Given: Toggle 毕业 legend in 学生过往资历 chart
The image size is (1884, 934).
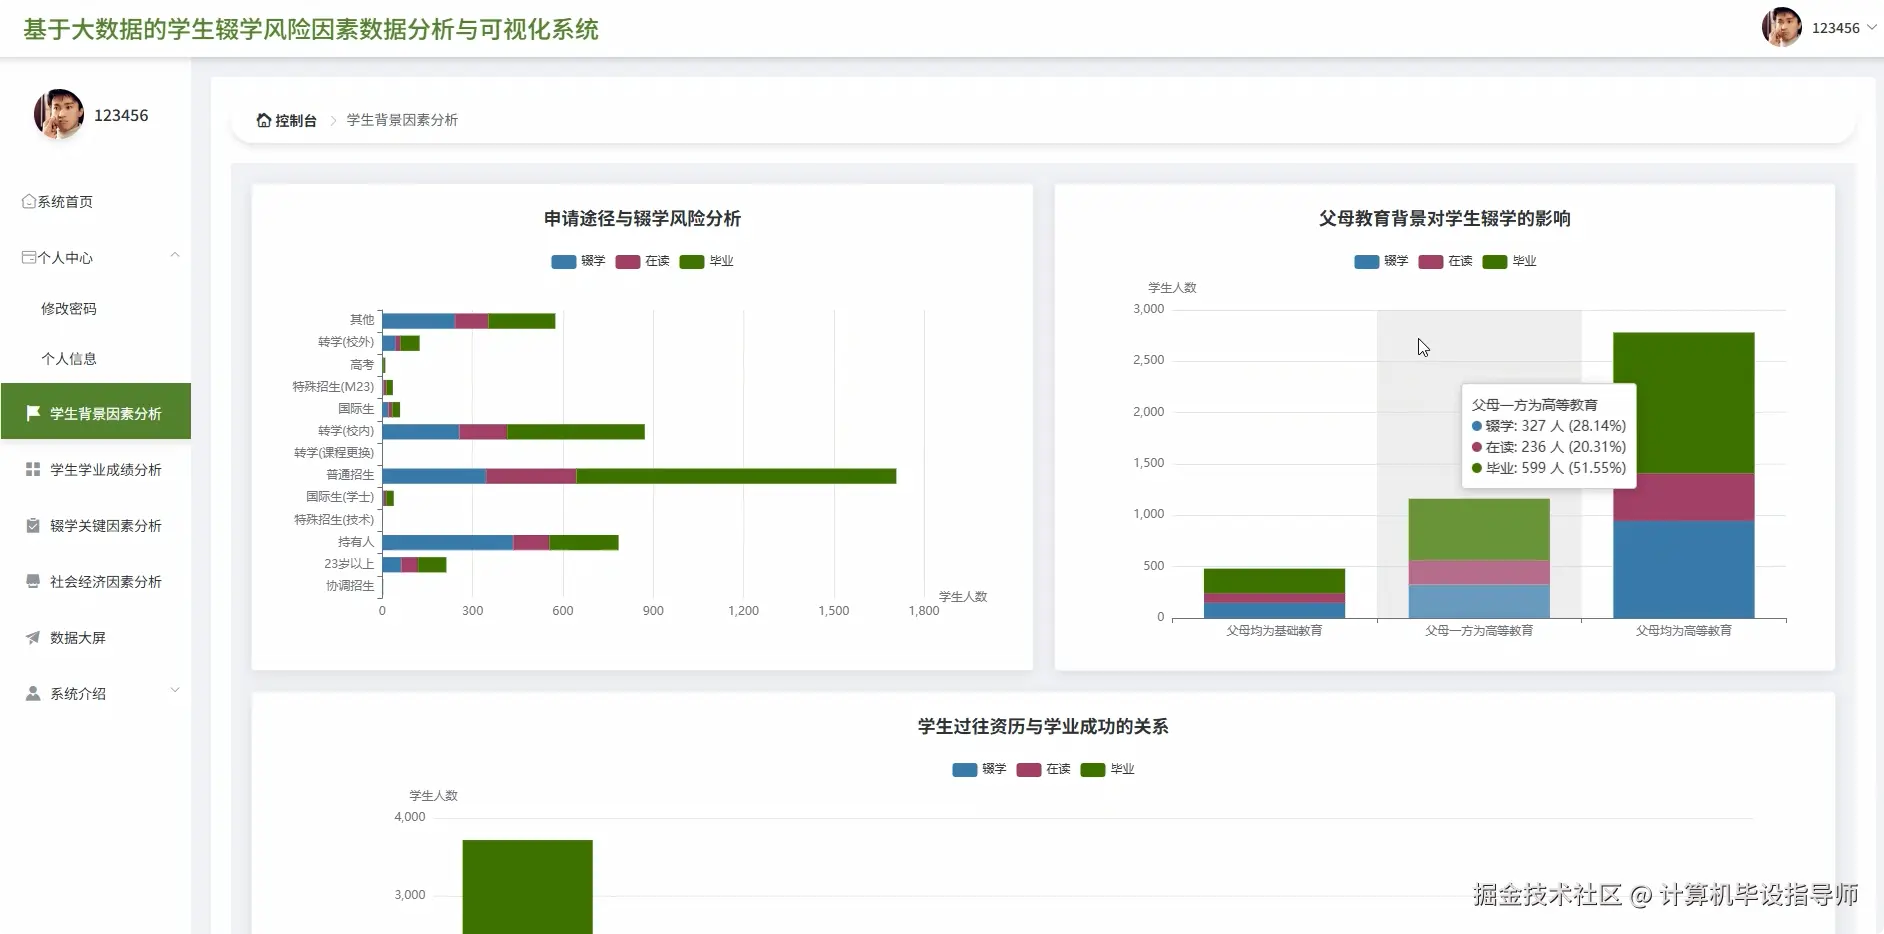Looking at the screenshot, I should click(1108, 769).
